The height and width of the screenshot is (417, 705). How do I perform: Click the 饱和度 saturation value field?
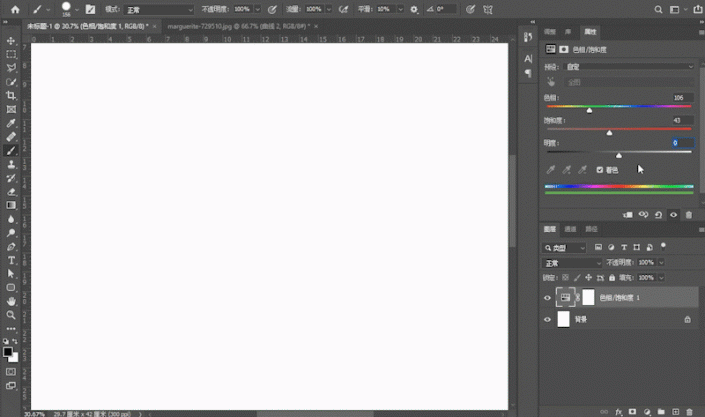pyautogui.click(x=680, y=120)
